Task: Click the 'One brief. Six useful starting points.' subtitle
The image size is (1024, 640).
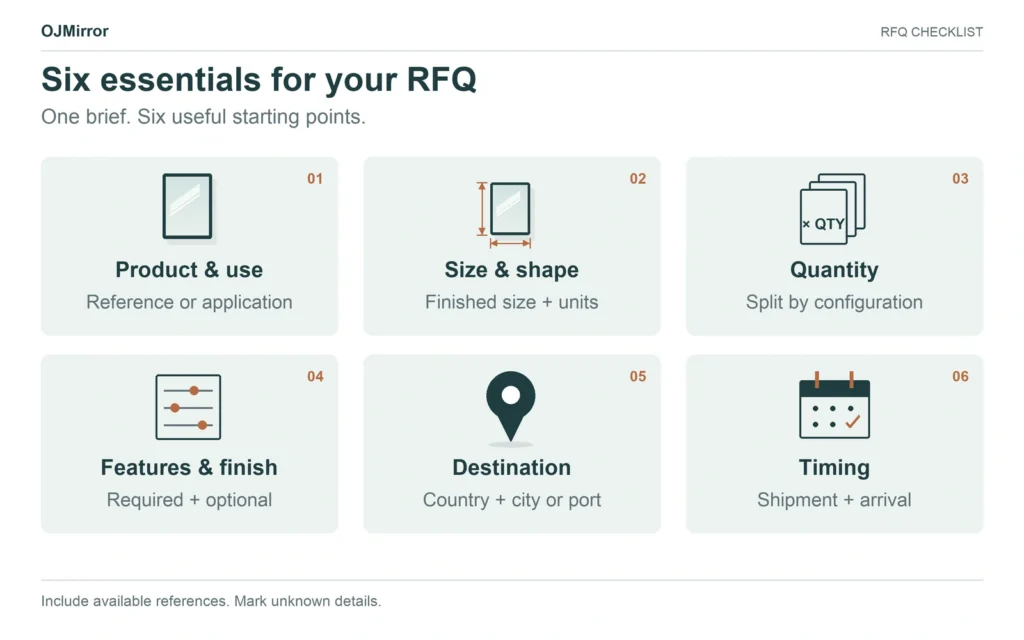Action: [x=203, y=117]
